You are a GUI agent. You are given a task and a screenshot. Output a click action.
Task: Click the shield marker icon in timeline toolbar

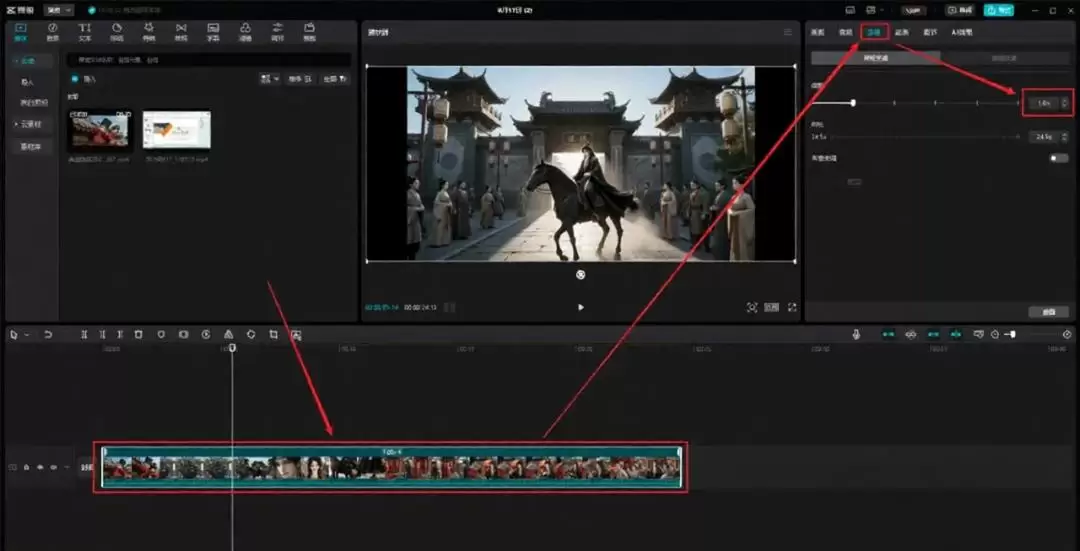(x=161, y=335)
